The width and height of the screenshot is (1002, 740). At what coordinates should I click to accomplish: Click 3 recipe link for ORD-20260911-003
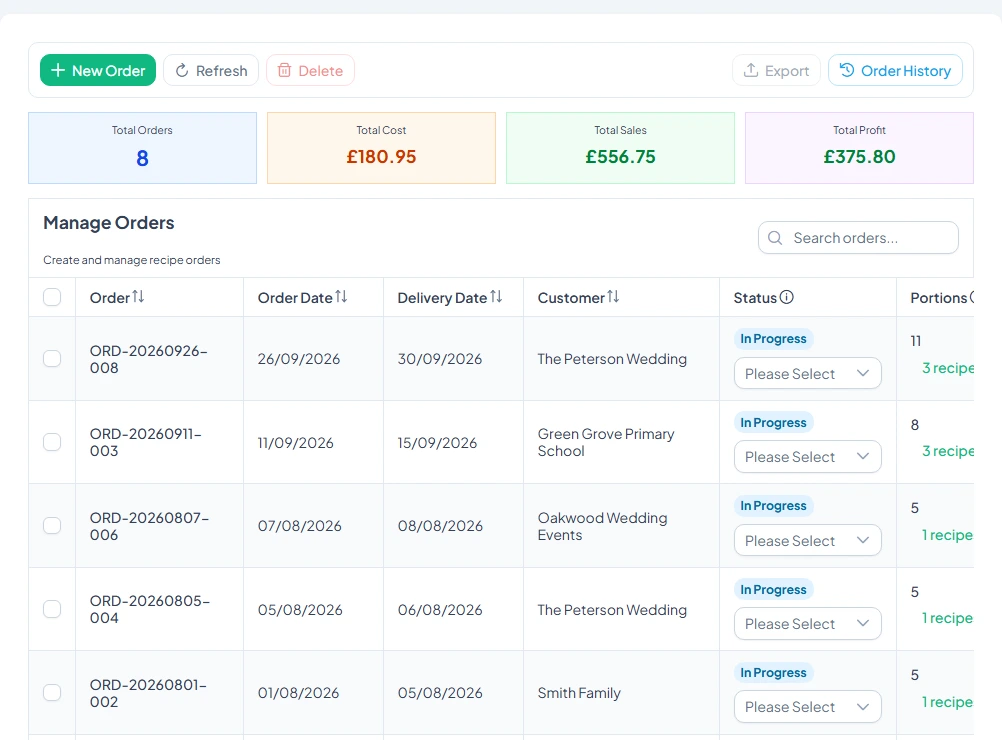pyautogui.click(x=948, y=451)
